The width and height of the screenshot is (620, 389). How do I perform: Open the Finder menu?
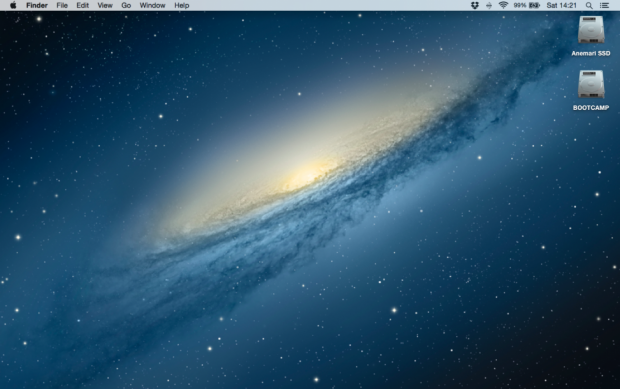coord(37,6)
